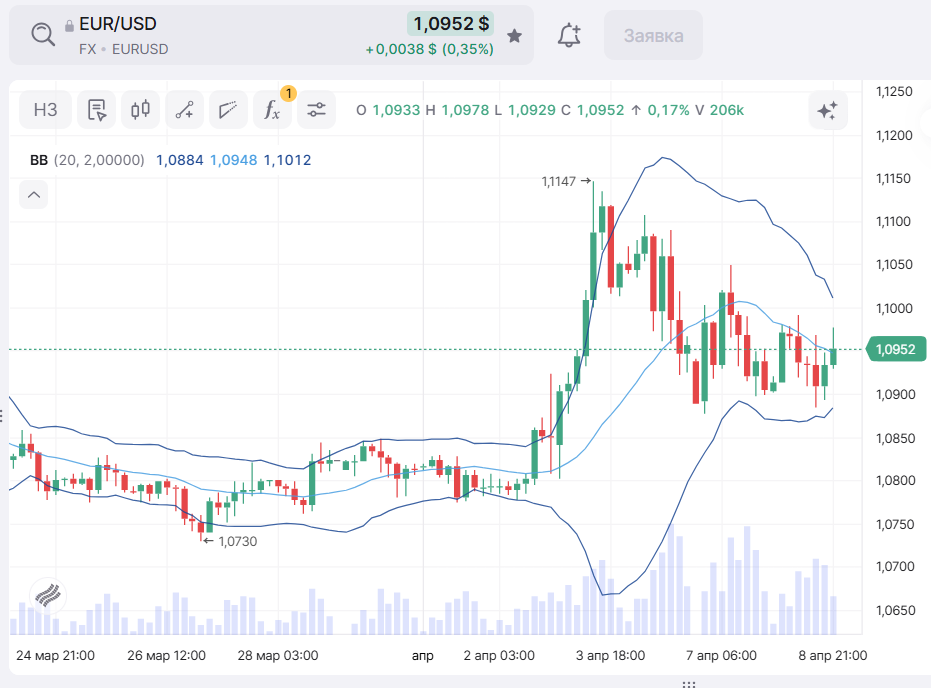Image resolution: width=931 pixels, height=688 pixels.
Task: Add a price alert with bell icon
Action: [x=569, y=36]
